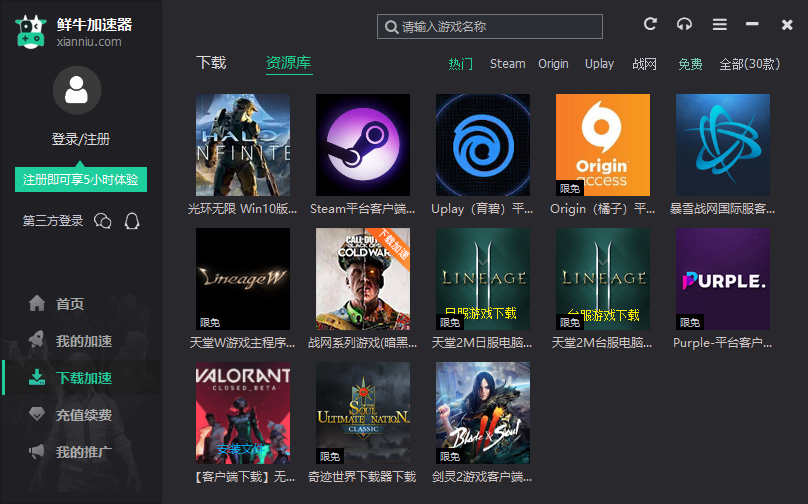Screen dimensions: 808x504
Task: Switch to the 下载 tab
Action: (211, 63)
